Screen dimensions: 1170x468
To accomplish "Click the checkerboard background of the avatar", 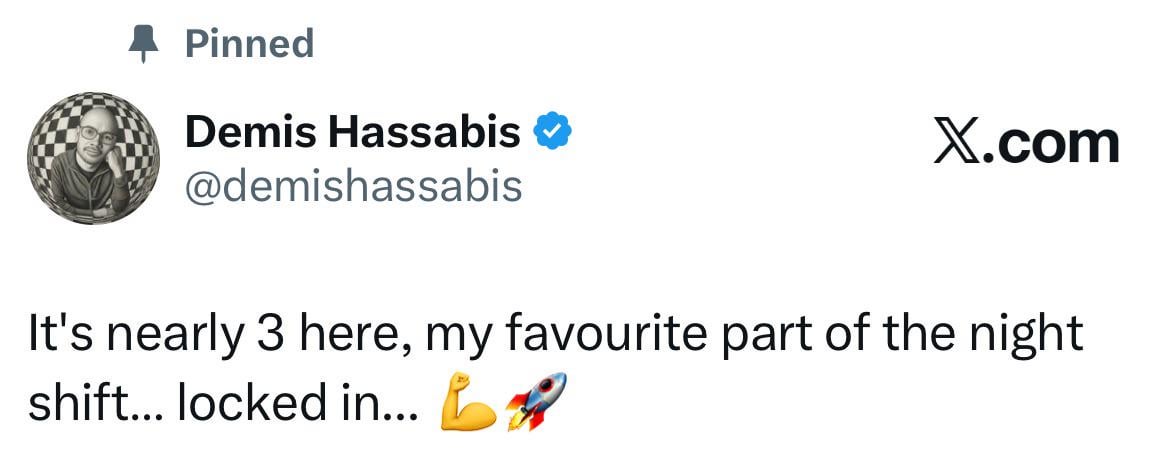I will click(x=138, y=130).
